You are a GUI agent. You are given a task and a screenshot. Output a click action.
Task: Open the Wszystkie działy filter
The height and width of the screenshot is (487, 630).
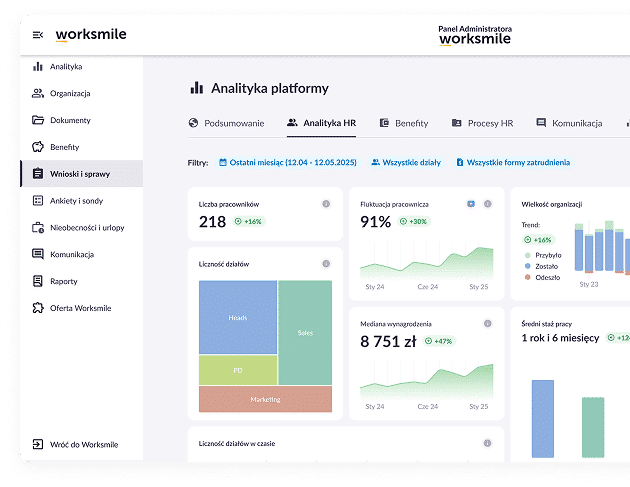tap(406, 162)
